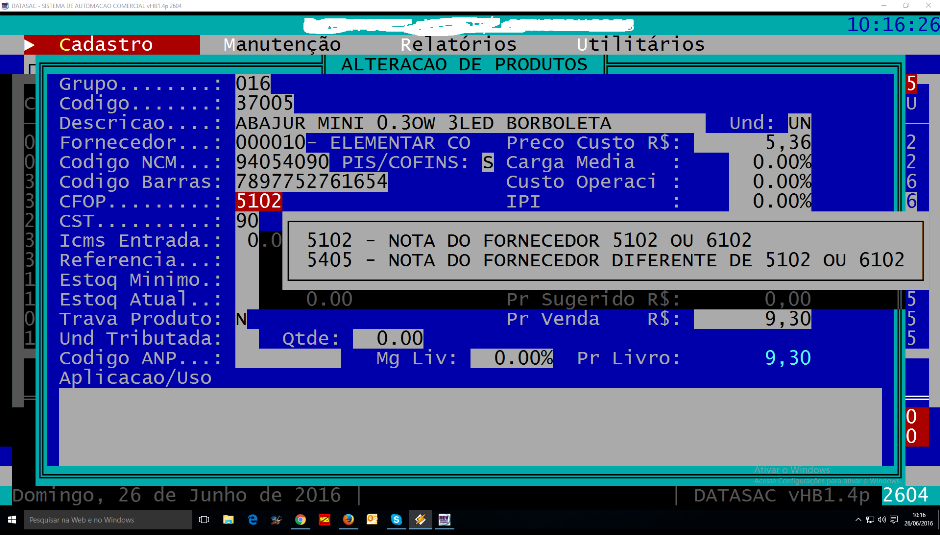Open the taskbar icon left of Chrome
The width and height of the screenshot is (940, 535).
point(276,519)
